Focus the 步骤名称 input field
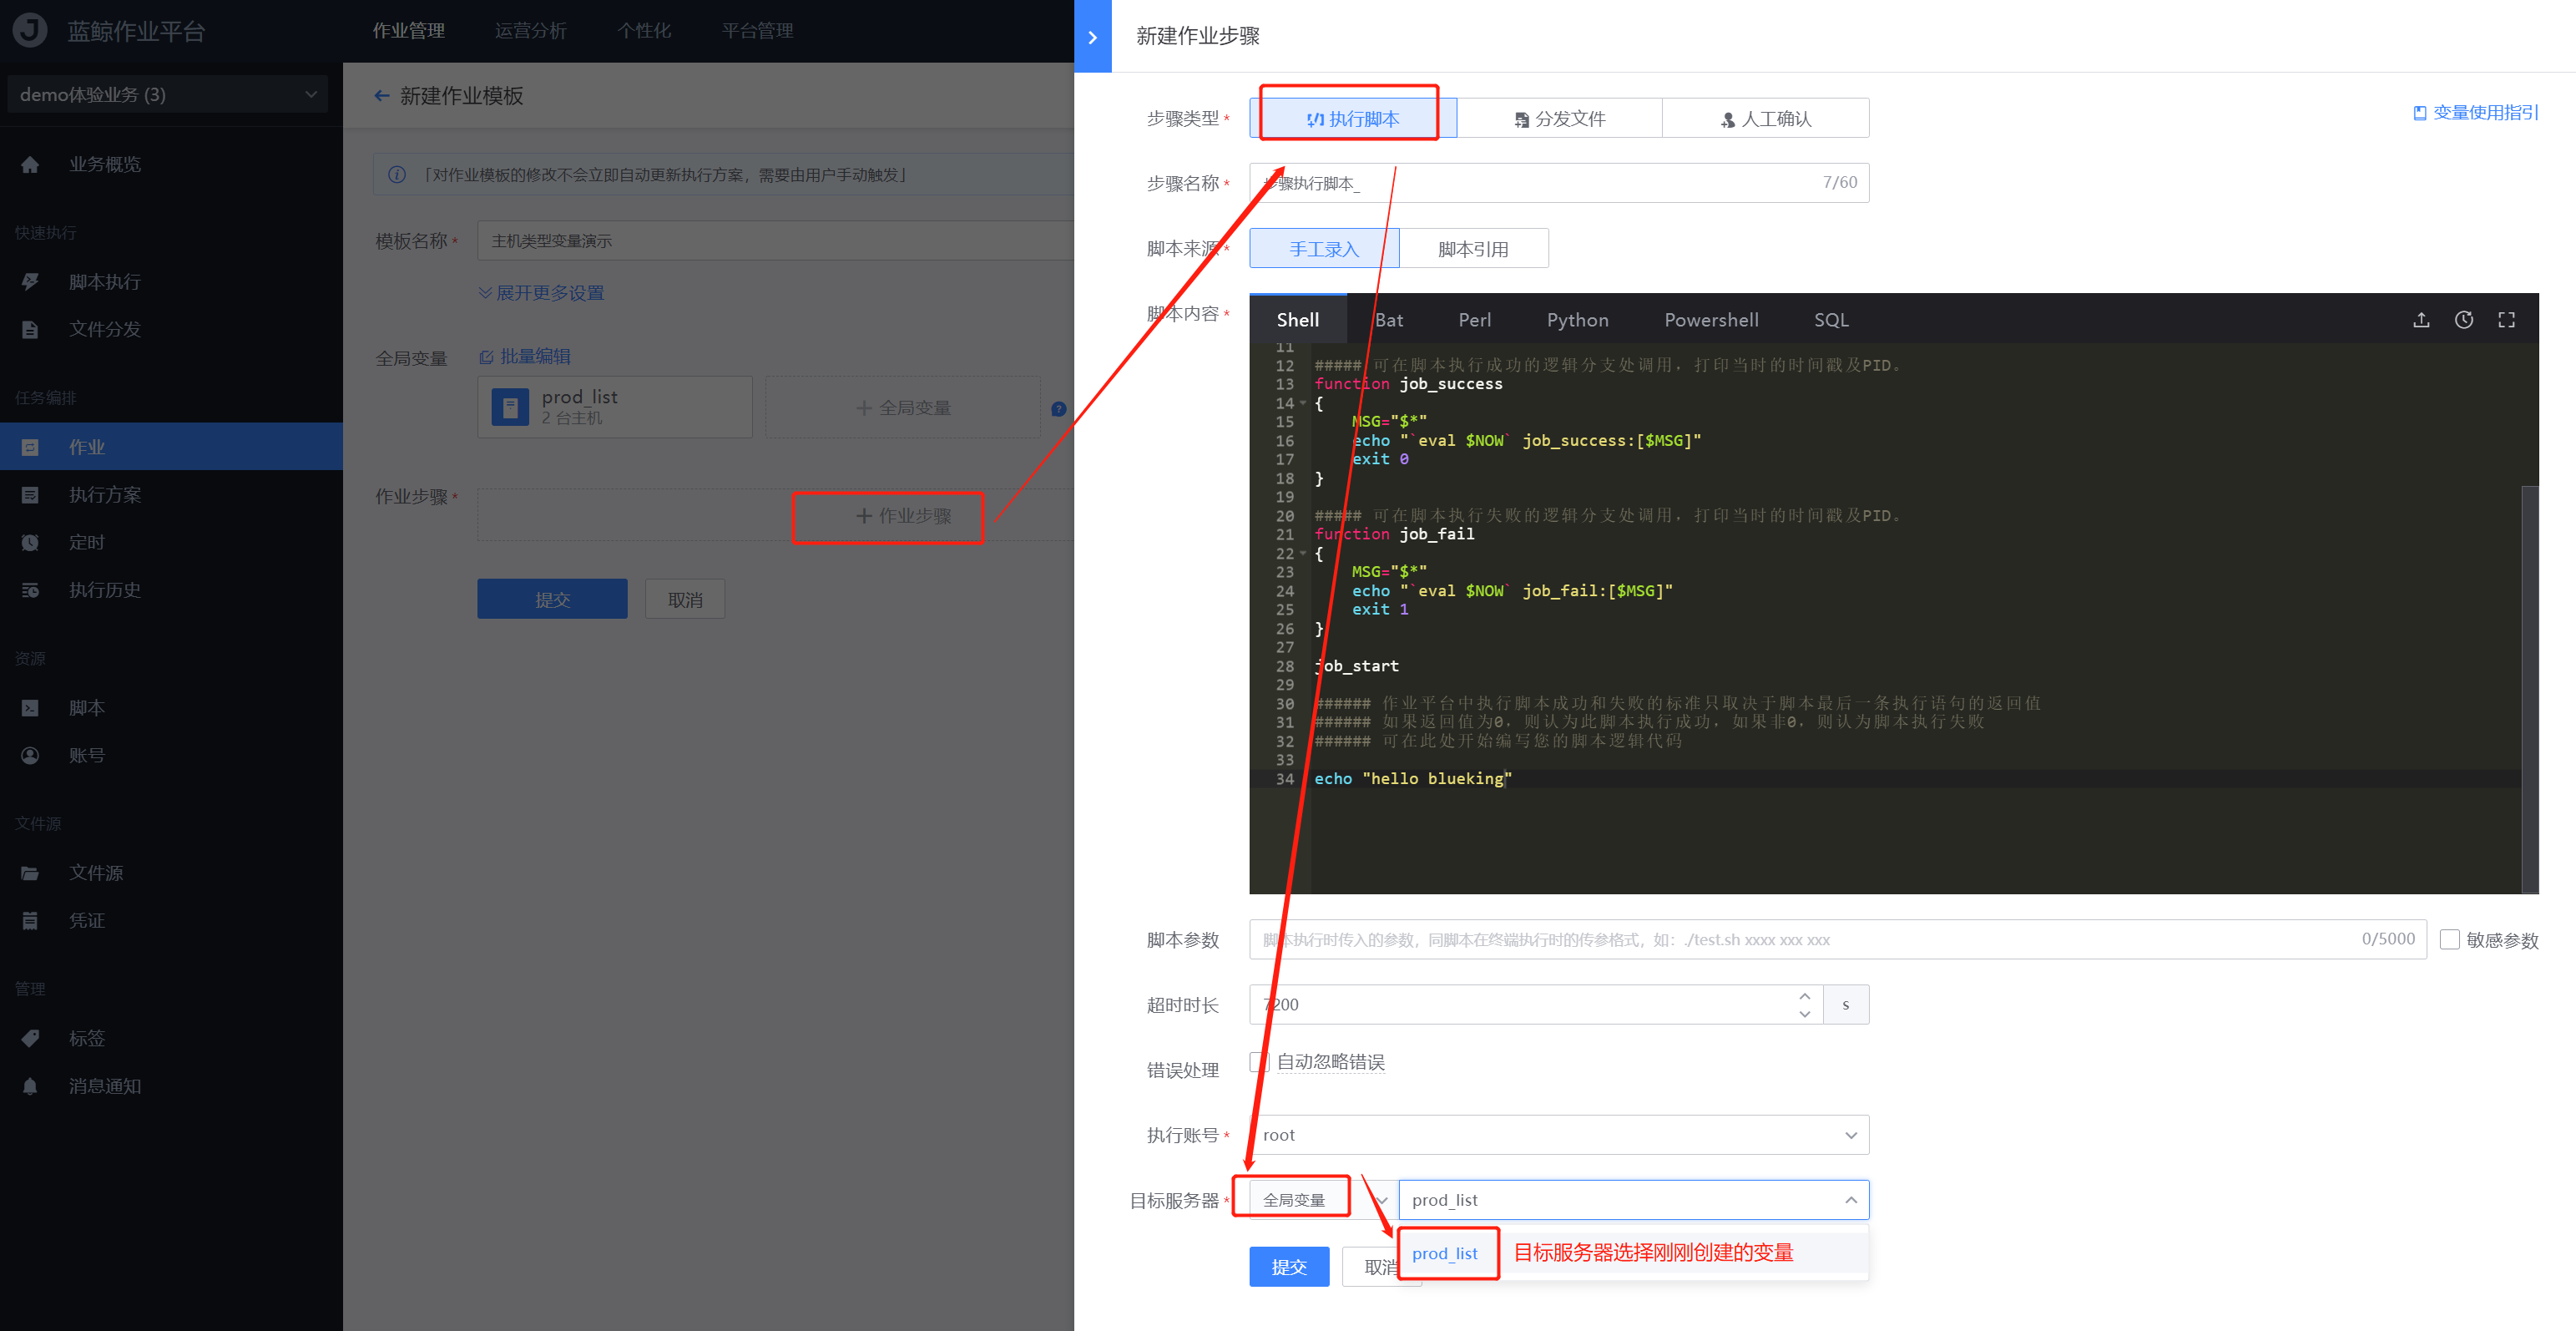The height and width of the screenshot is (1331, 2576). pos(1559,183)
